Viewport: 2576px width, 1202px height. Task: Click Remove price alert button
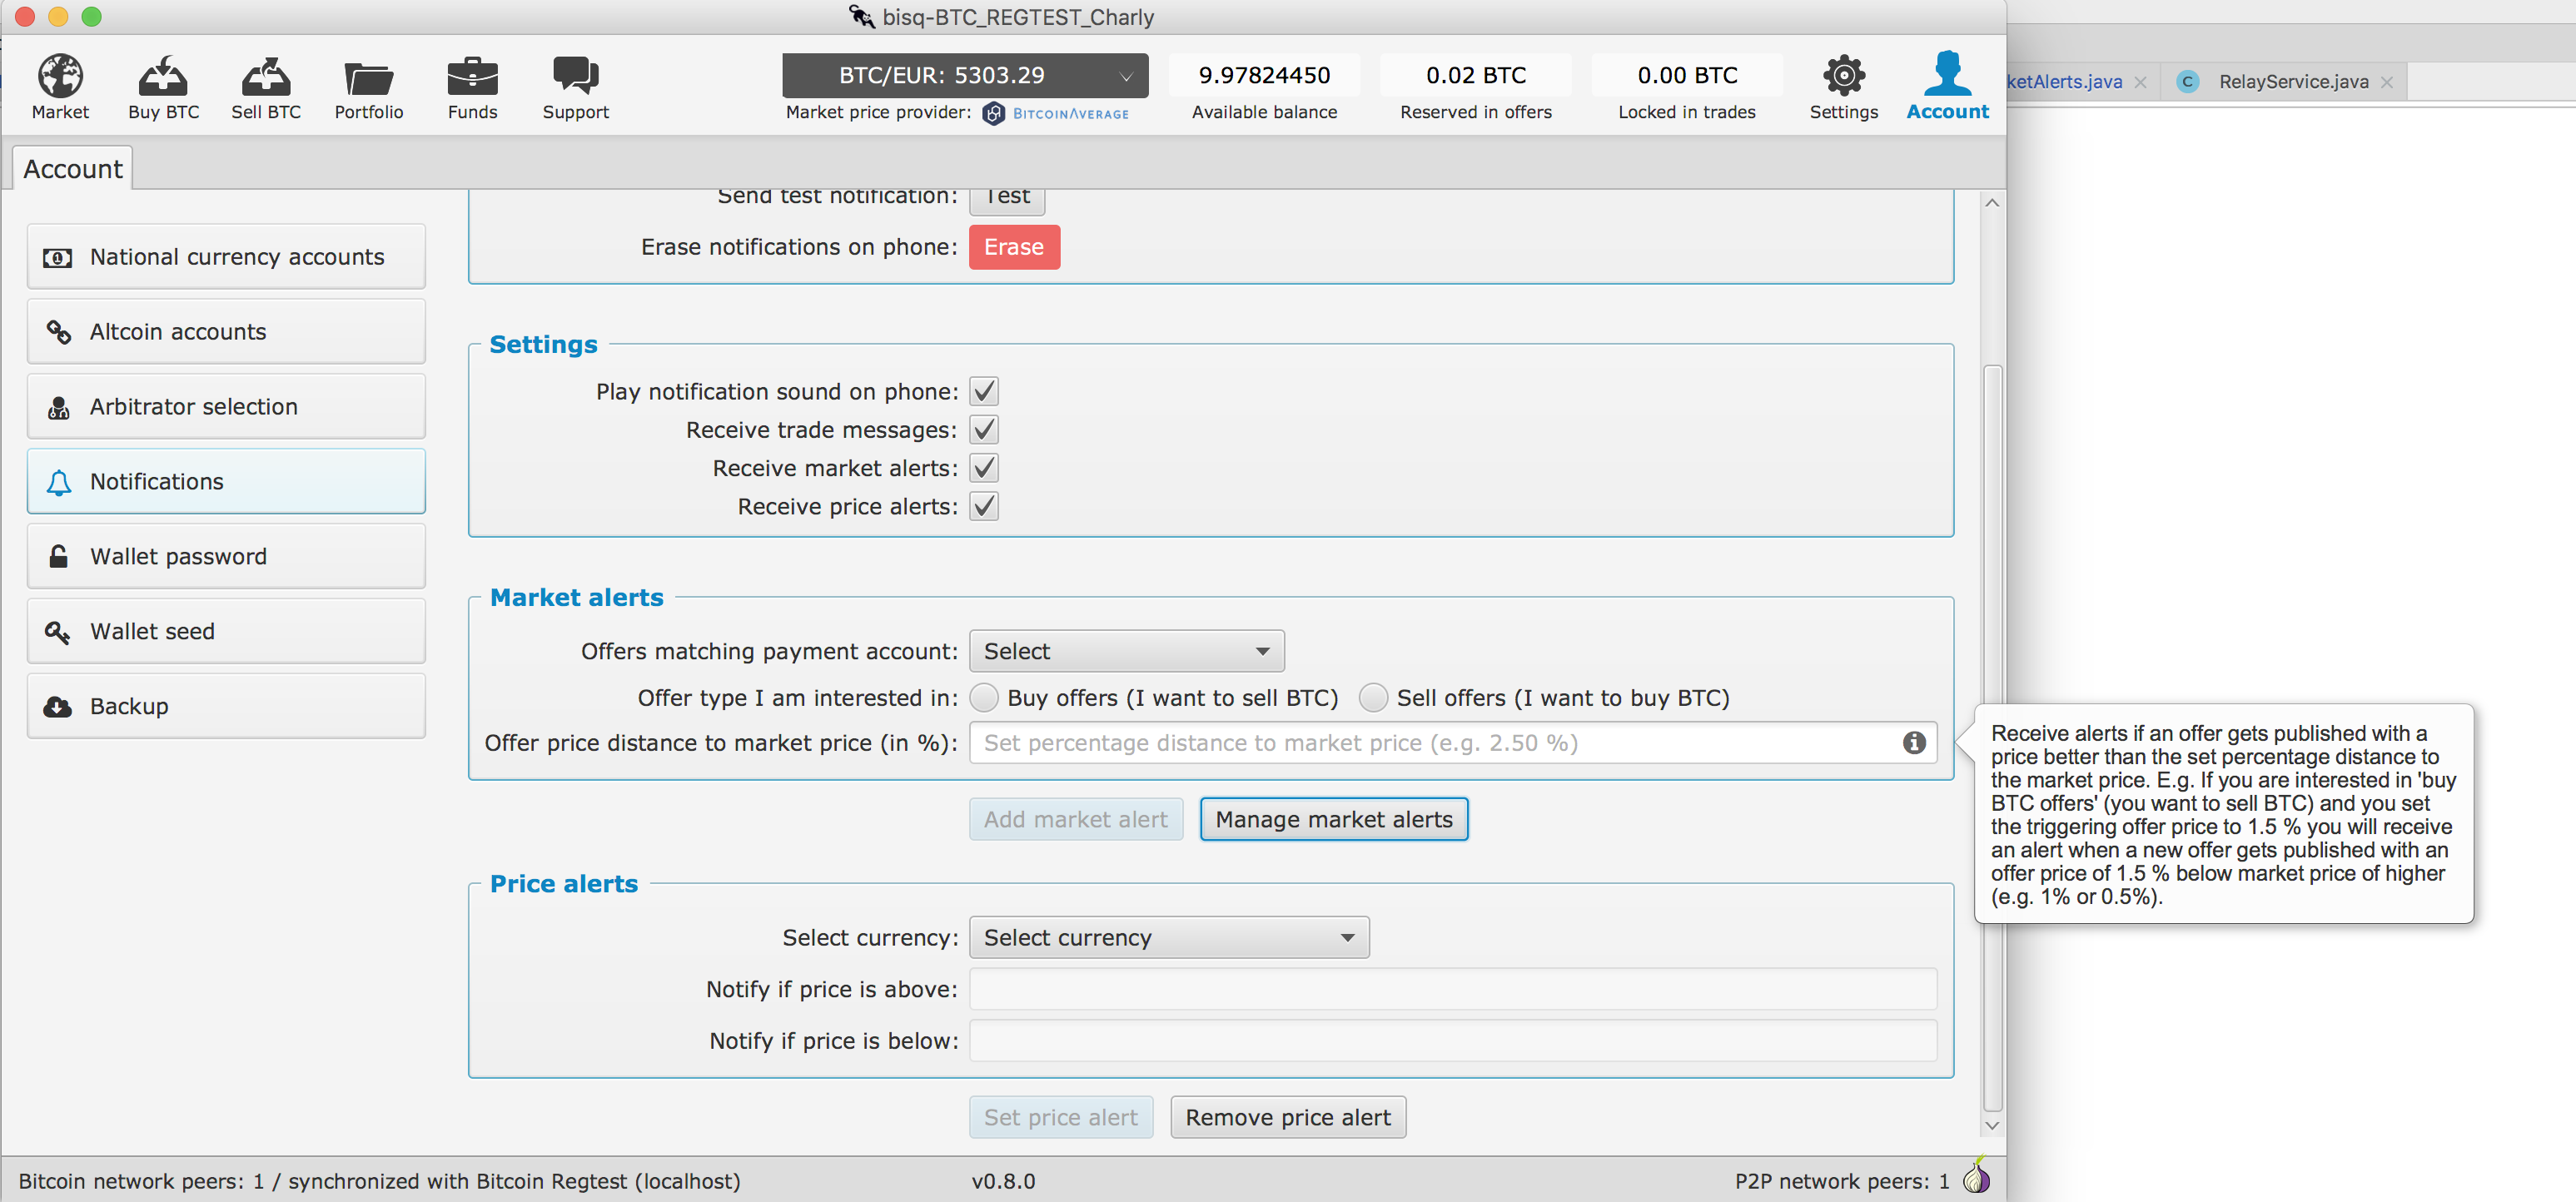1288,1117
